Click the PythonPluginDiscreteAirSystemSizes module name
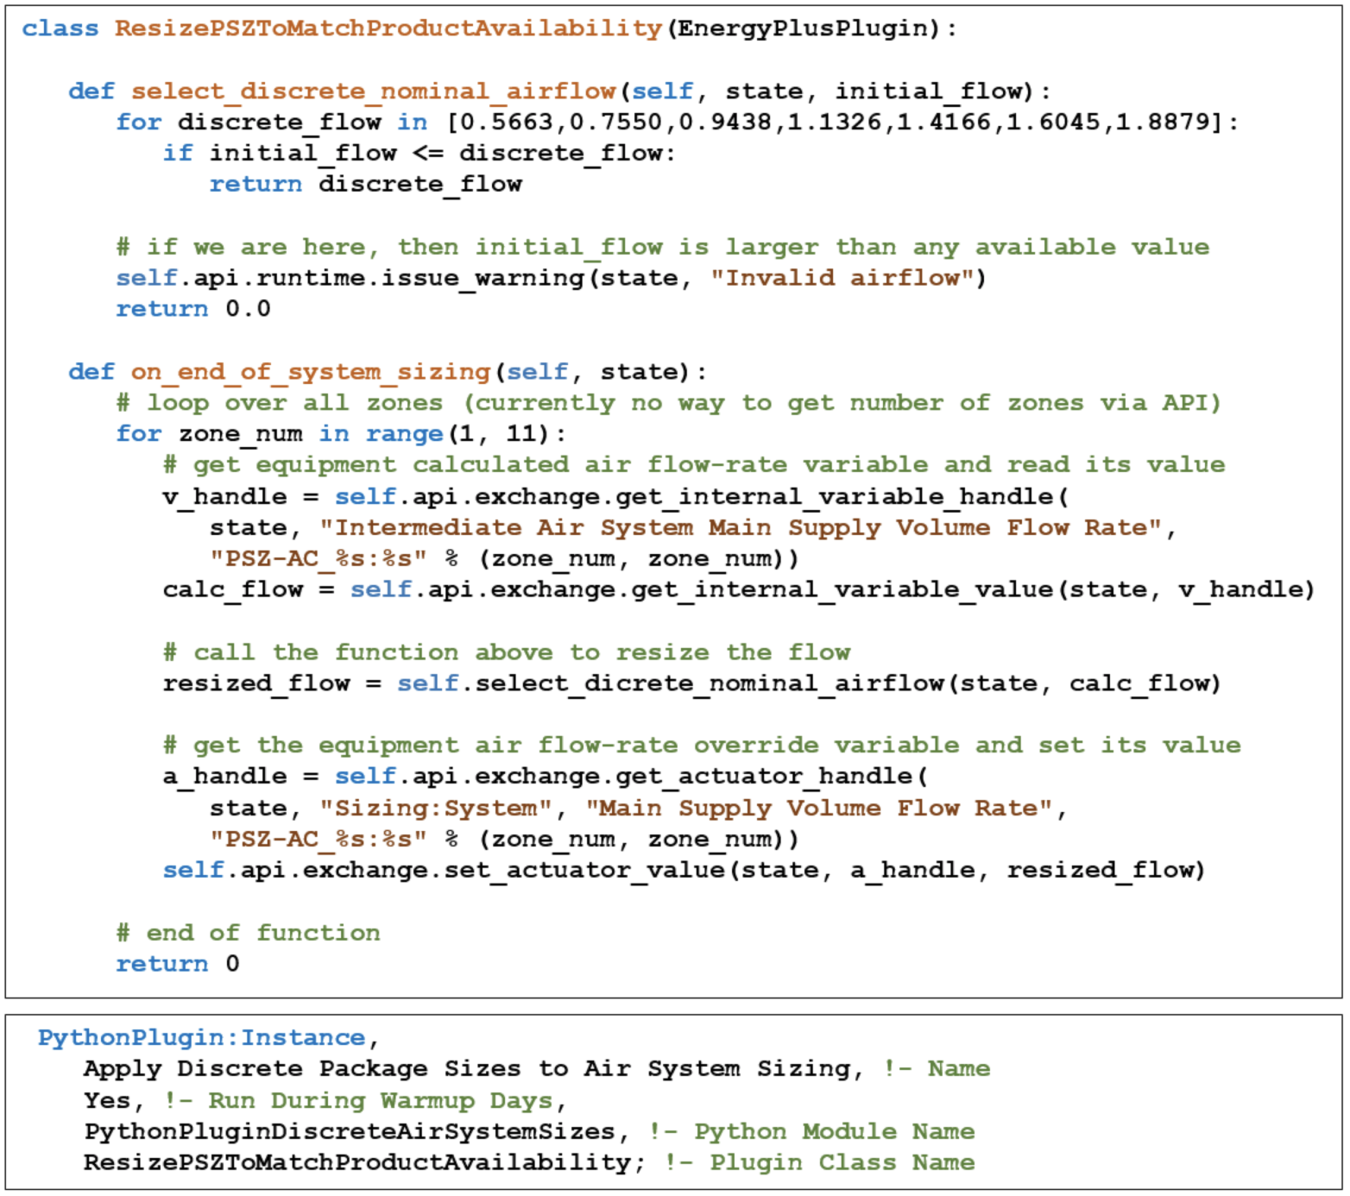The image size is (1350, 1196). click(349, 1132)
